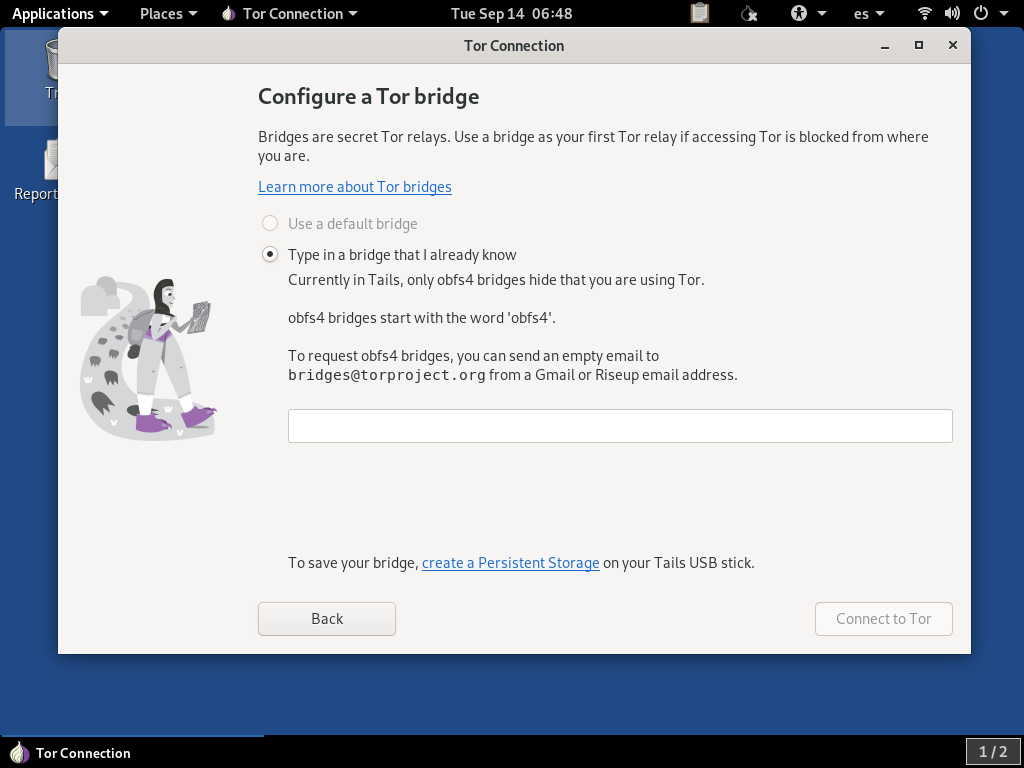Click the Wi-Fi network icon
1024x768 pixels.
coord(925,13)
